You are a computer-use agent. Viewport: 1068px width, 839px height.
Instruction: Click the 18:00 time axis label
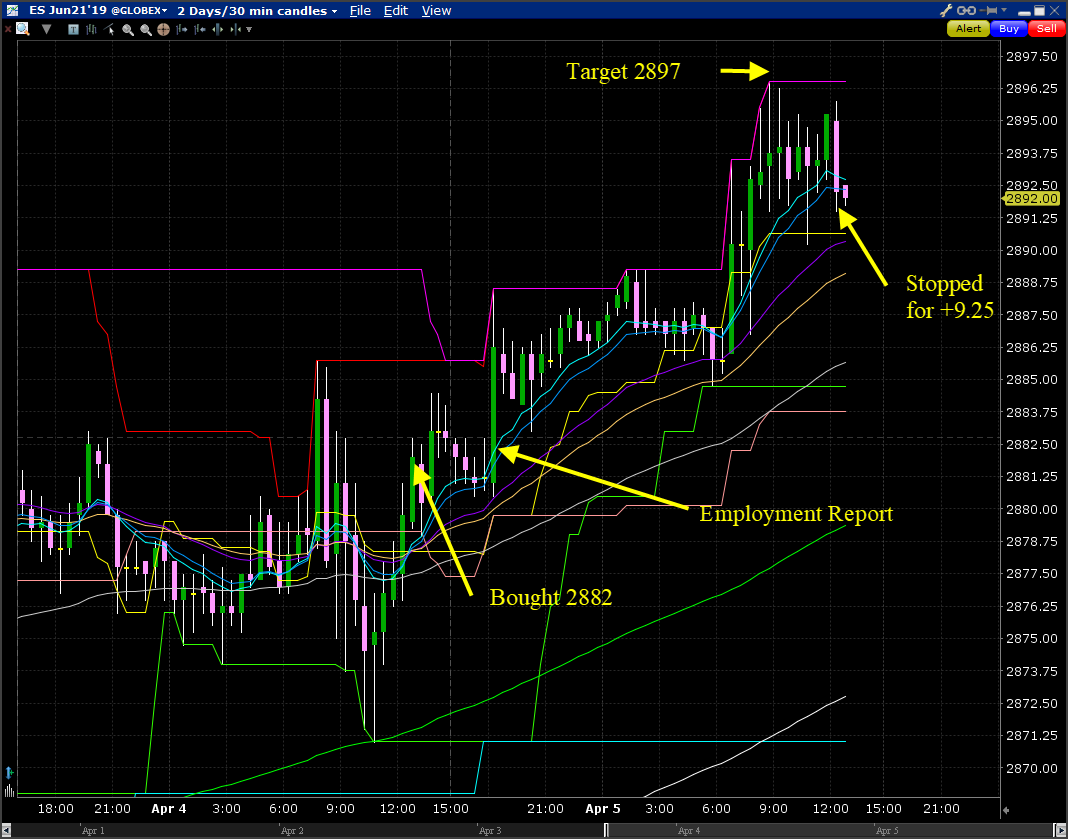coord(56,809)
